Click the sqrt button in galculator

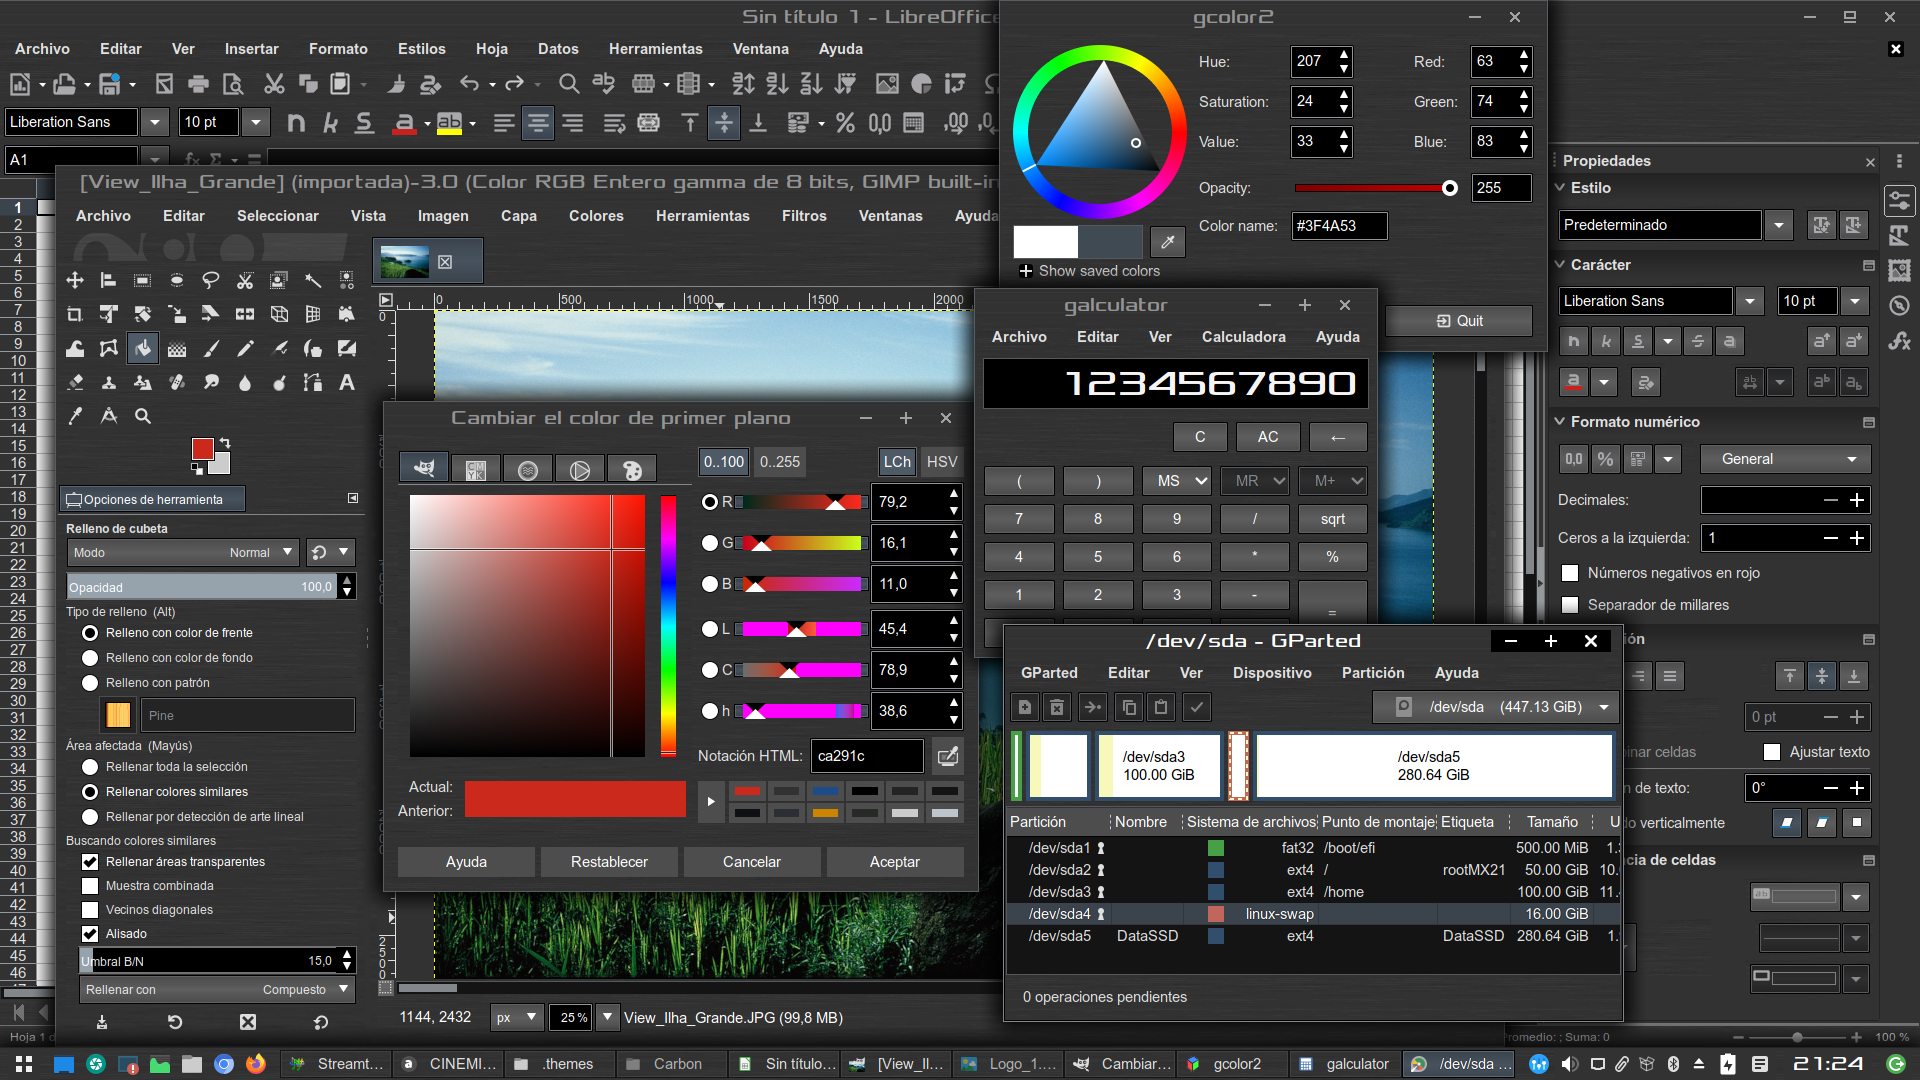(x=1333, y=519)
